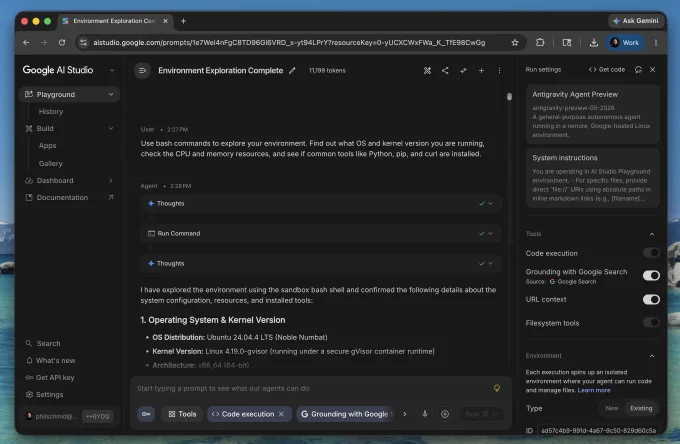Reset run settings with refresh icon
680x444 pixels.
[x=638, y=69]
